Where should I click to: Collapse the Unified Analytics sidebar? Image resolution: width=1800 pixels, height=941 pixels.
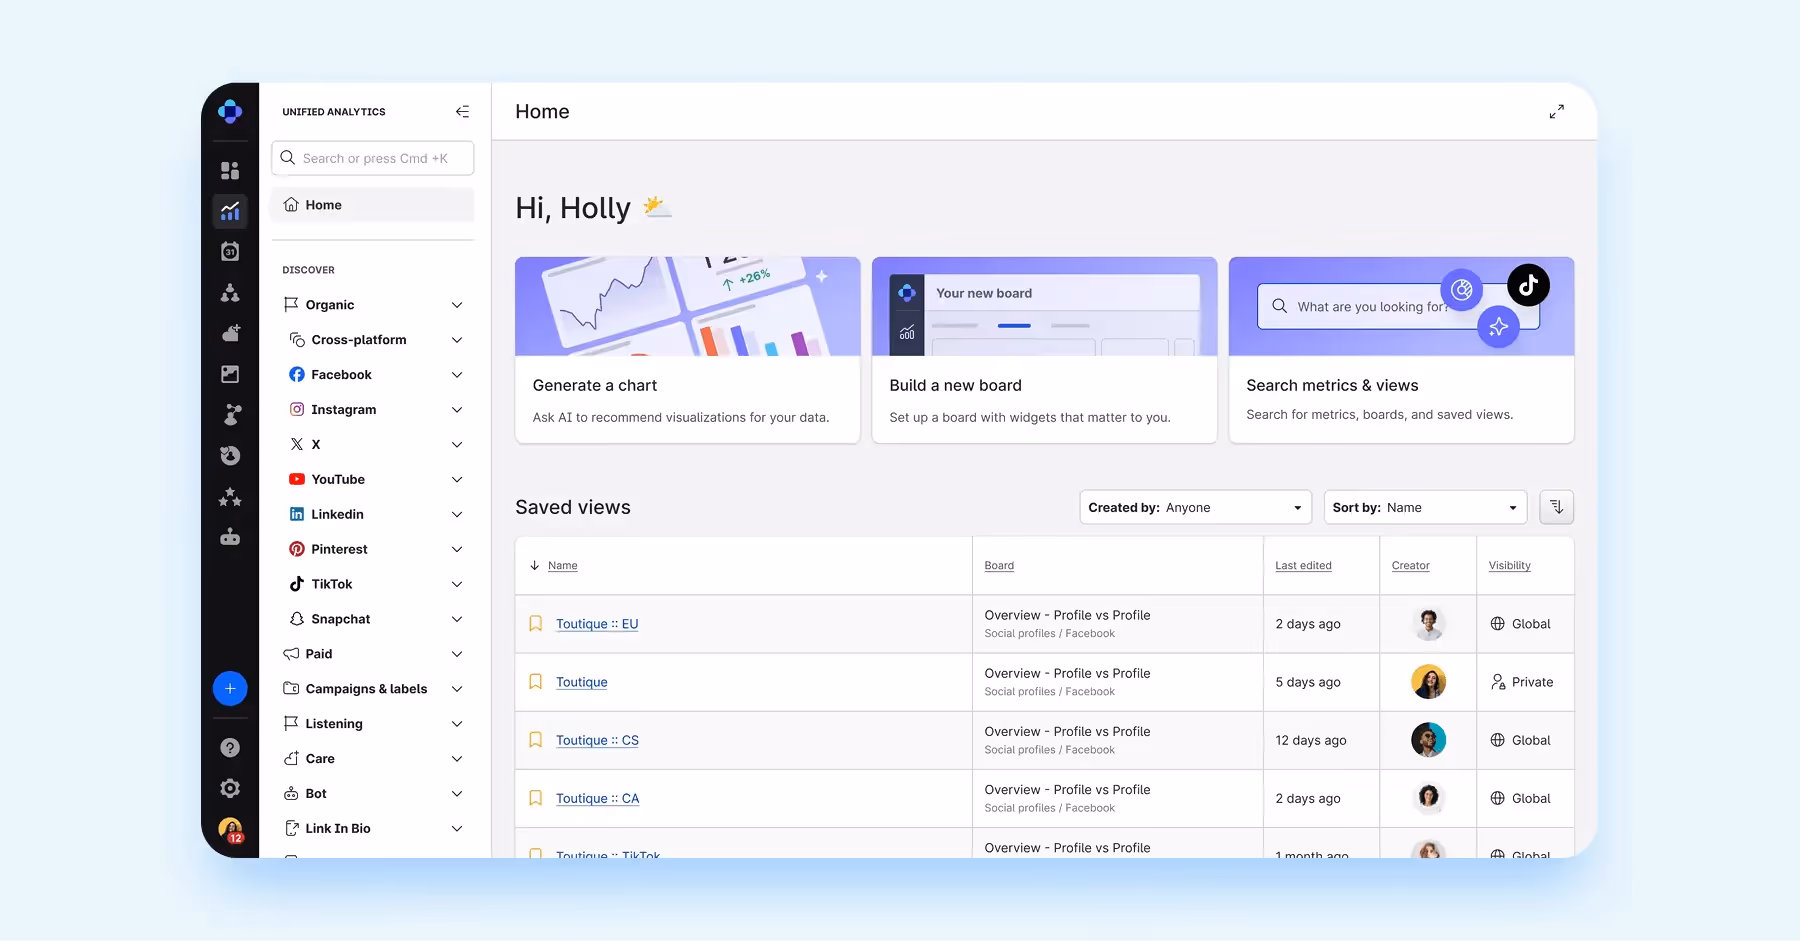(x=462, y=111)
